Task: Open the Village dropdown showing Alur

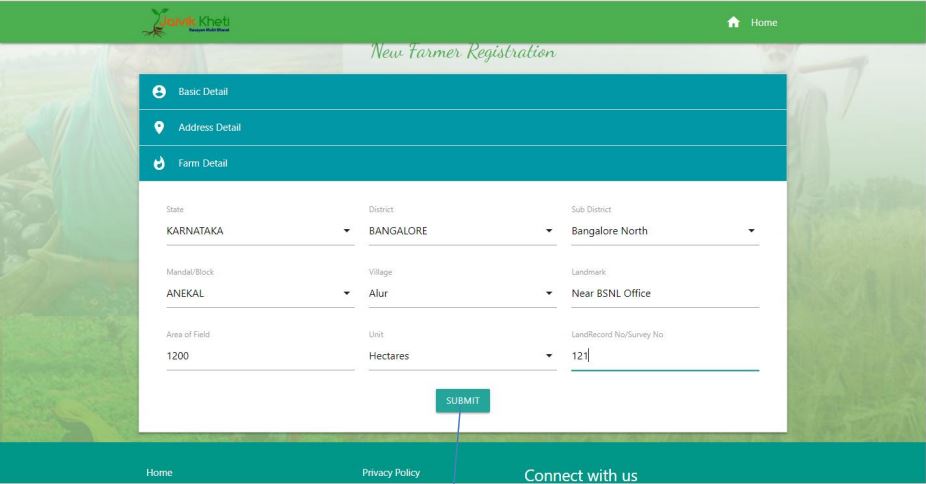Action: tap(462, 293)
